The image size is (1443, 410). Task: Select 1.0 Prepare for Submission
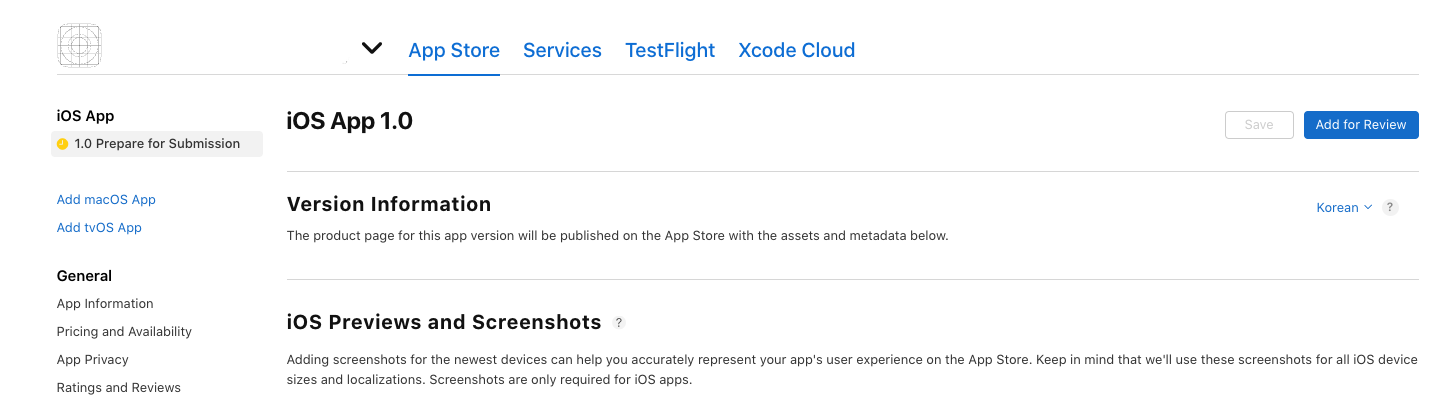point(157,144)
